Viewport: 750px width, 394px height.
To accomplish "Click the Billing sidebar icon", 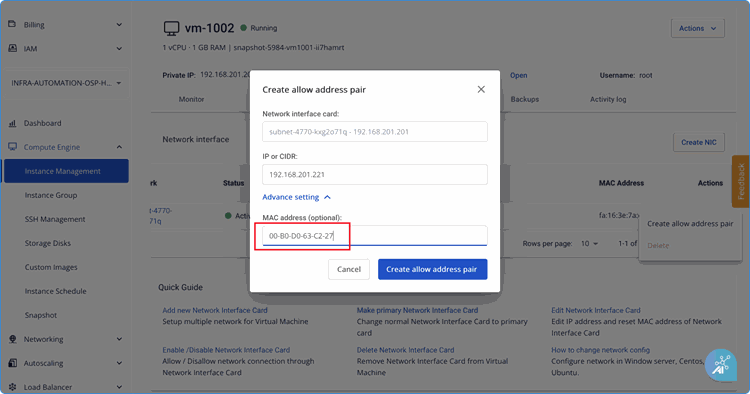I will click(x=12, y=24).
